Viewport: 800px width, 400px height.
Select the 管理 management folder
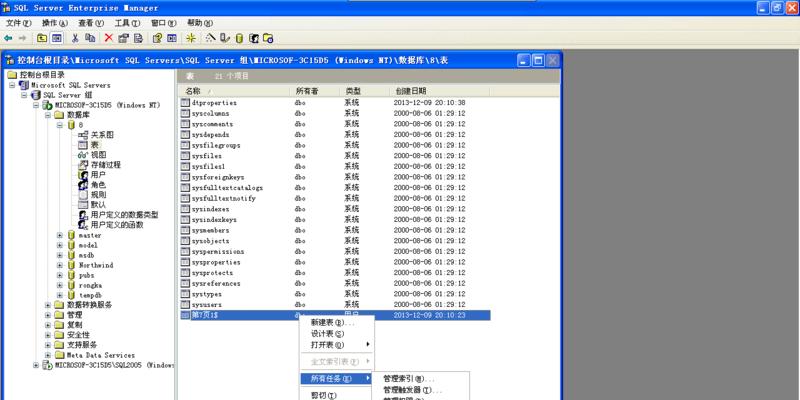[x=74, y=315]
